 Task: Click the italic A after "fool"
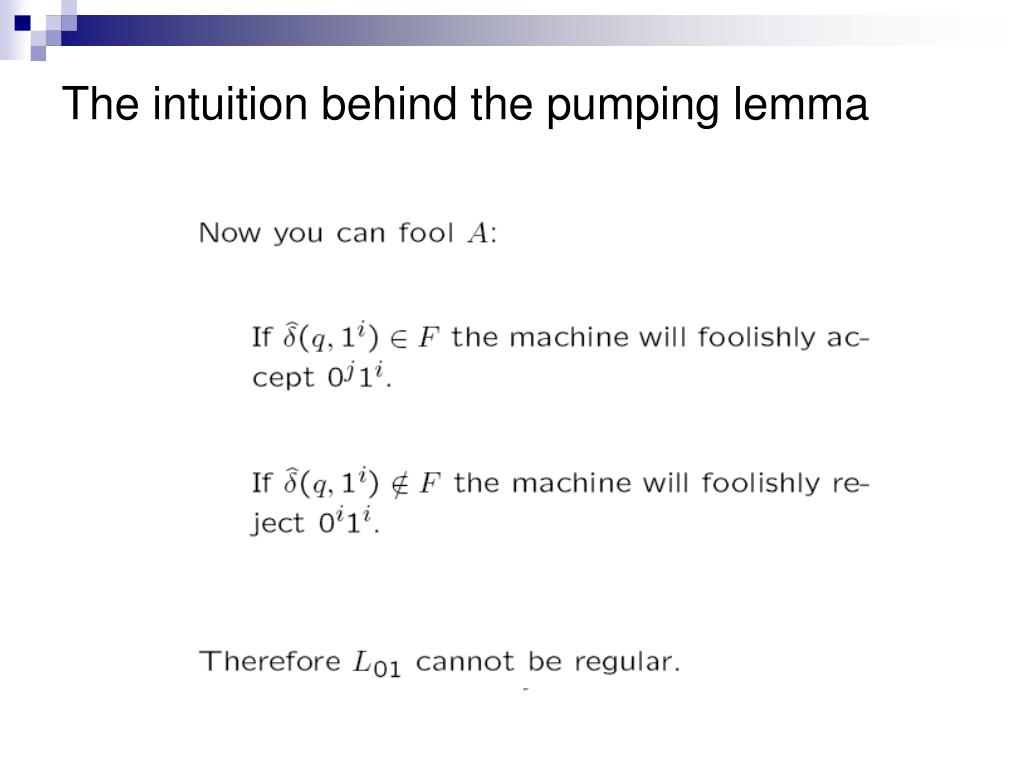477,232
